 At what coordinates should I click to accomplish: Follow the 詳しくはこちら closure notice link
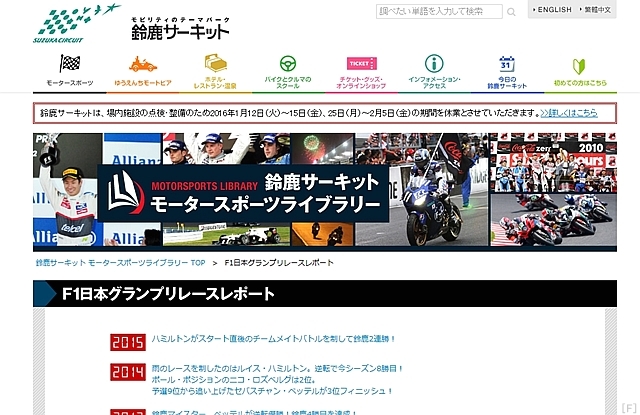(x=569, y=113)
